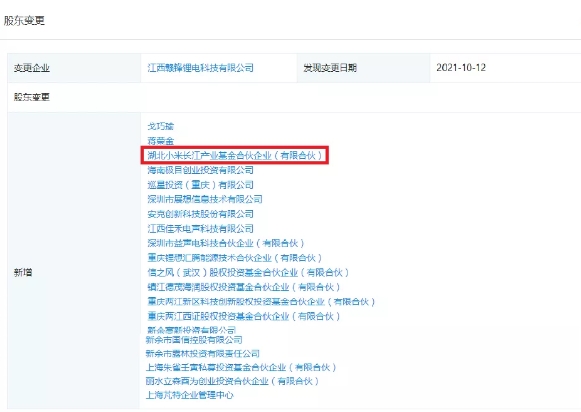Open 深圳市晨想信息技术有限公司 link
Image resolution: width=581 pixels, height=412 pixels.
[205, 199]
